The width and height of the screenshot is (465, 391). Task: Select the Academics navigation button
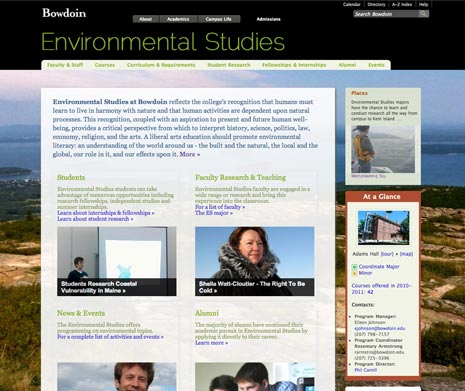pos(178,19)
